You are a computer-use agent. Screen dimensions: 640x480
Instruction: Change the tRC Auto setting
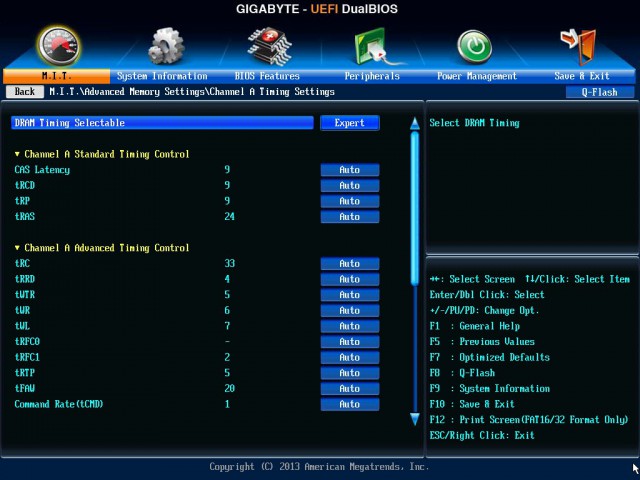(x=350, y=264)
